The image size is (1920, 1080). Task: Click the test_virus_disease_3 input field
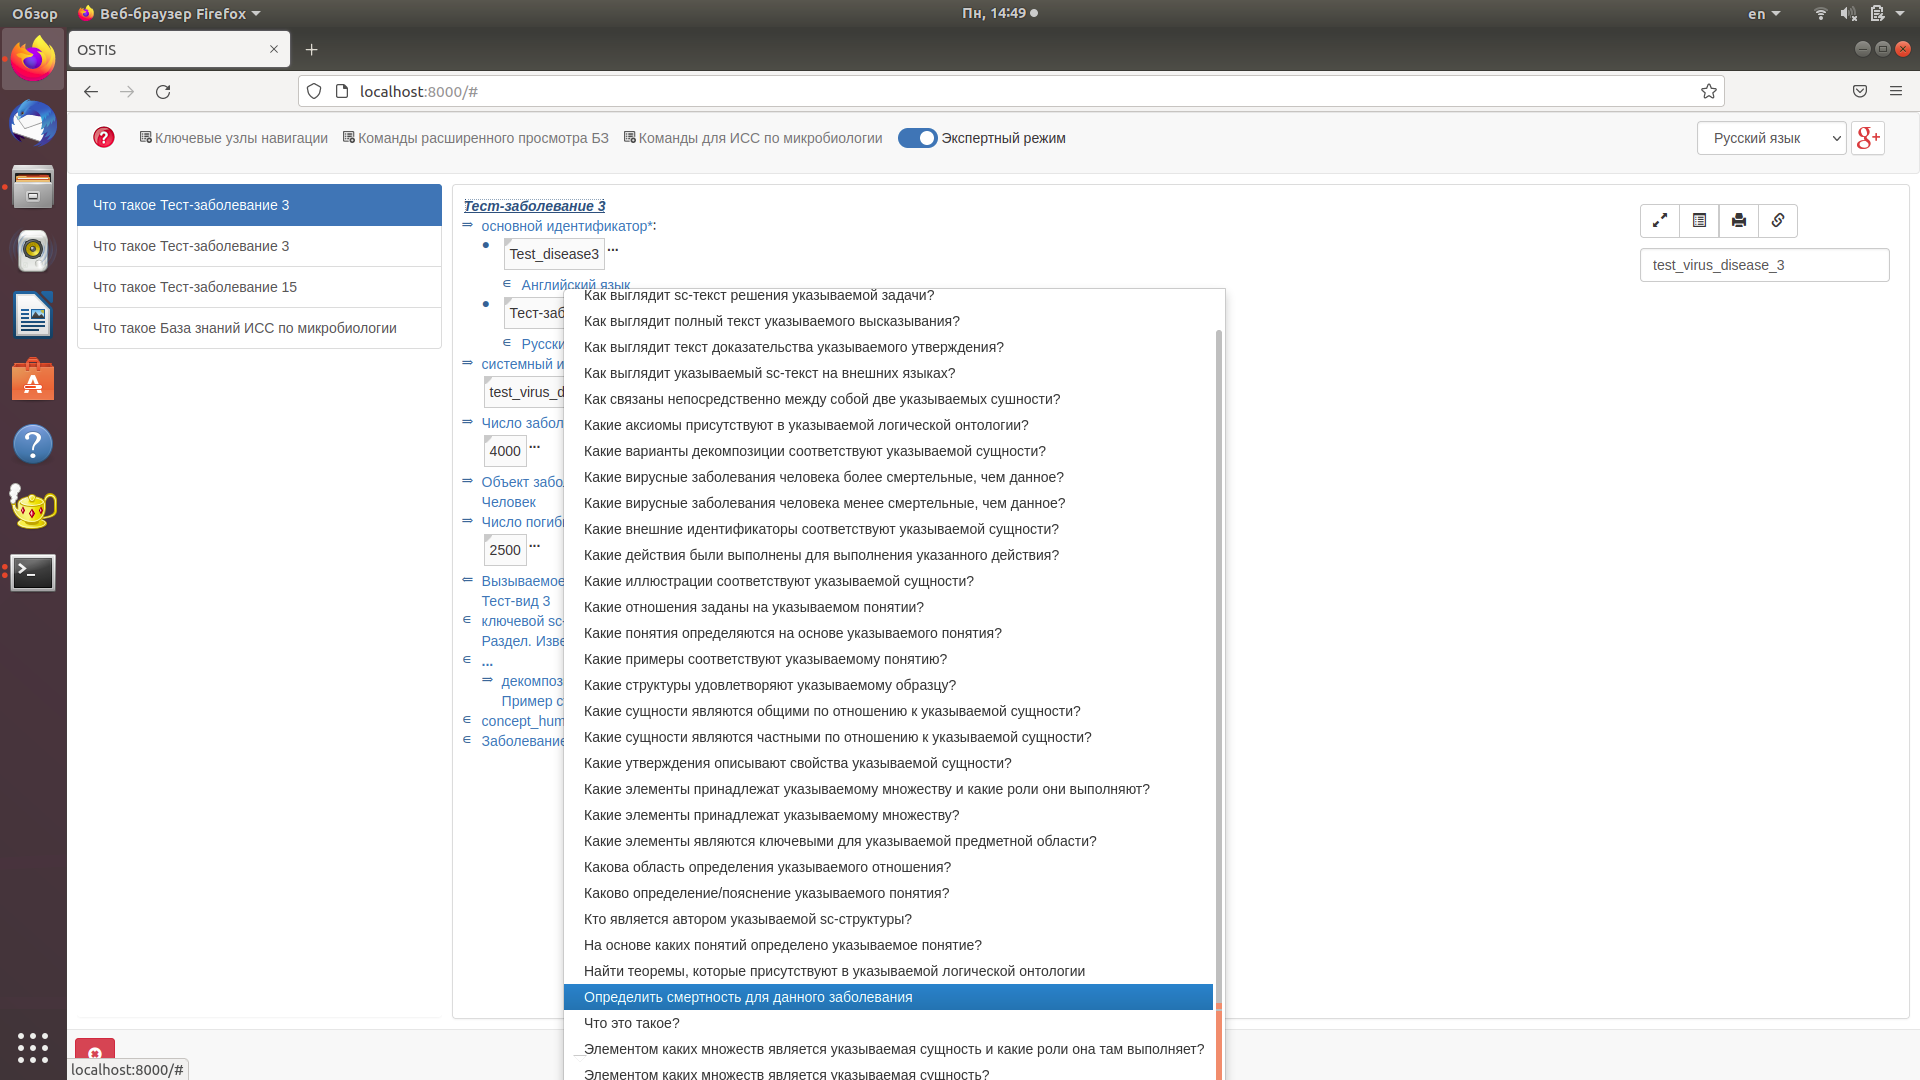tap(1764, 265)
